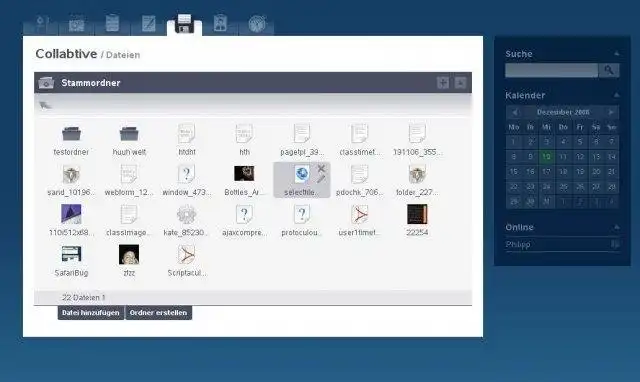Go up one folder with the arrow icon
The height and width of the screenshot is (382, 640).
click(45, 105)
